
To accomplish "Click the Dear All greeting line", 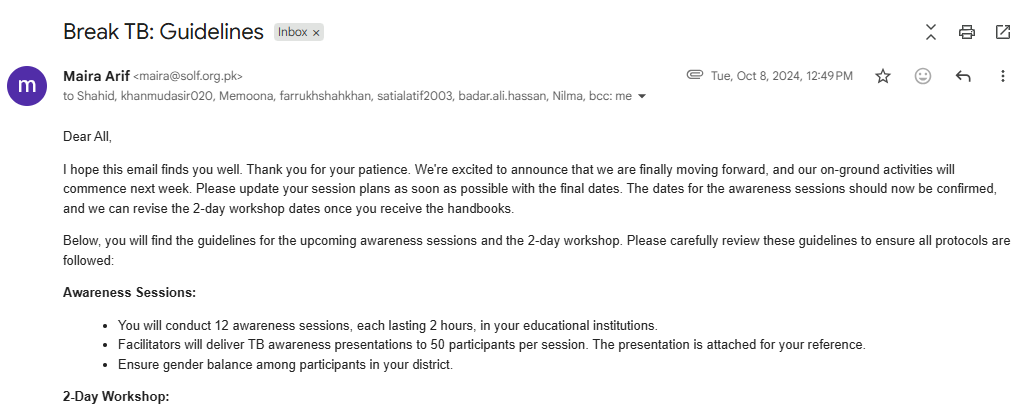I will [88, 137].
